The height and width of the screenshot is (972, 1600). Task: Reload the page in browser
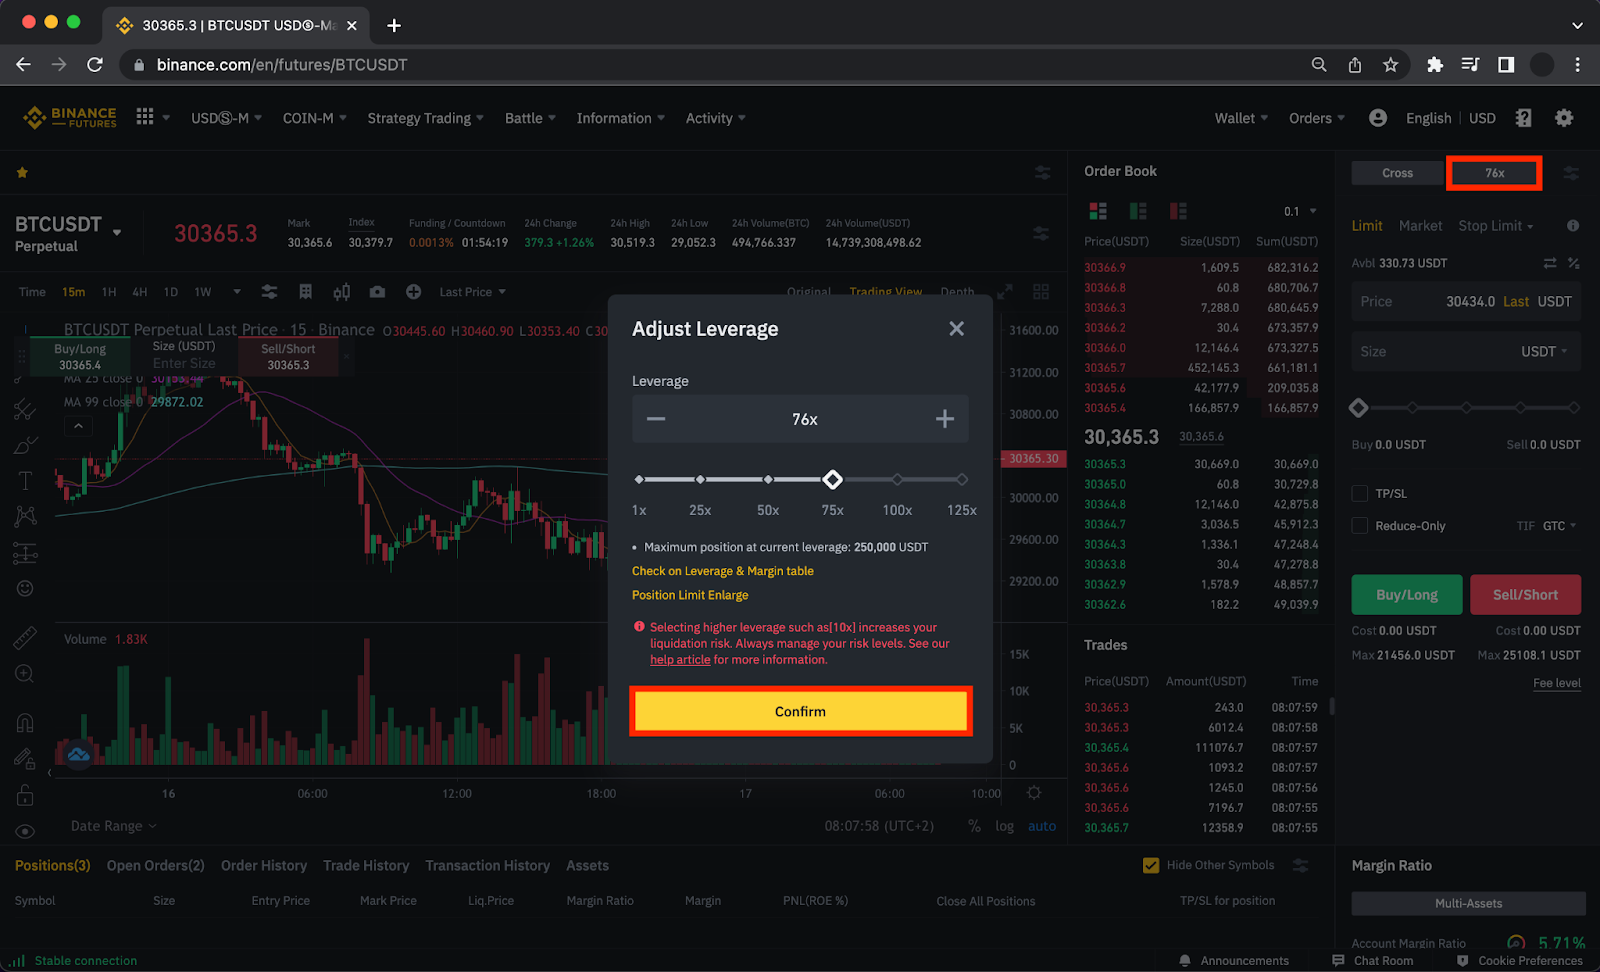(95, 65)
